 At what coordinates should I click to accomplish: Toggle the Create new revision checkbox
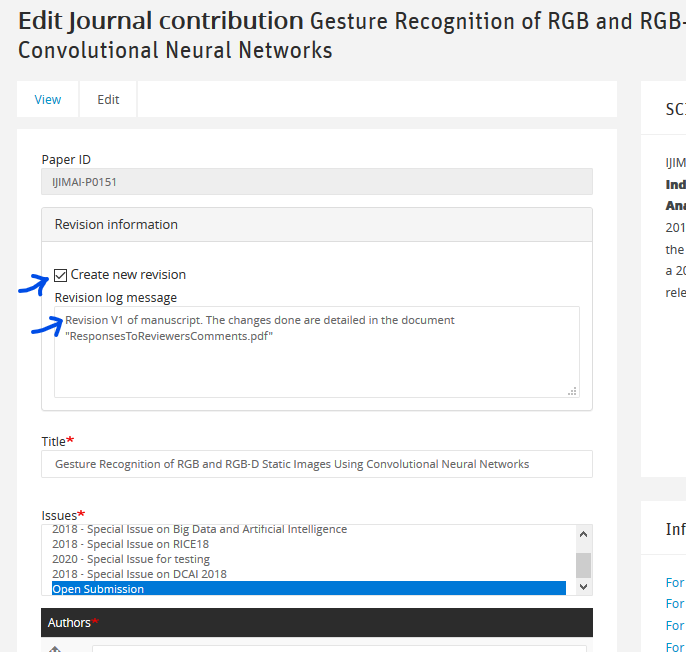point(60,275)
